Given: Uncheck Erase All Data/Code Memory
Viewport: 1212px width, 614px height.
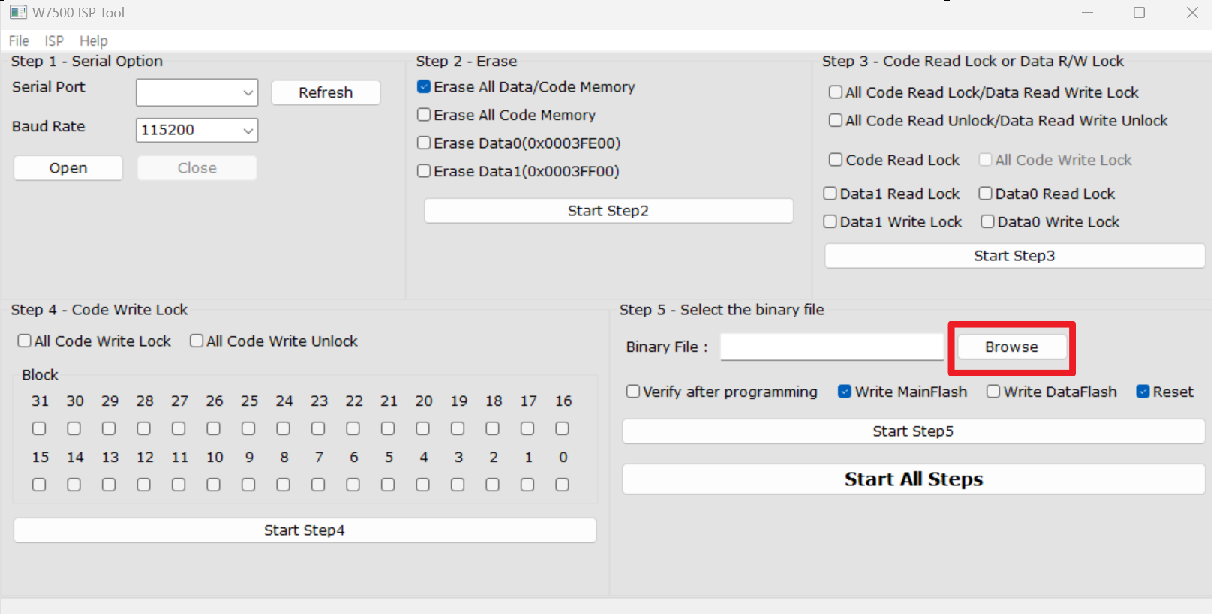Looking at the screenshot, I should 425,87.
